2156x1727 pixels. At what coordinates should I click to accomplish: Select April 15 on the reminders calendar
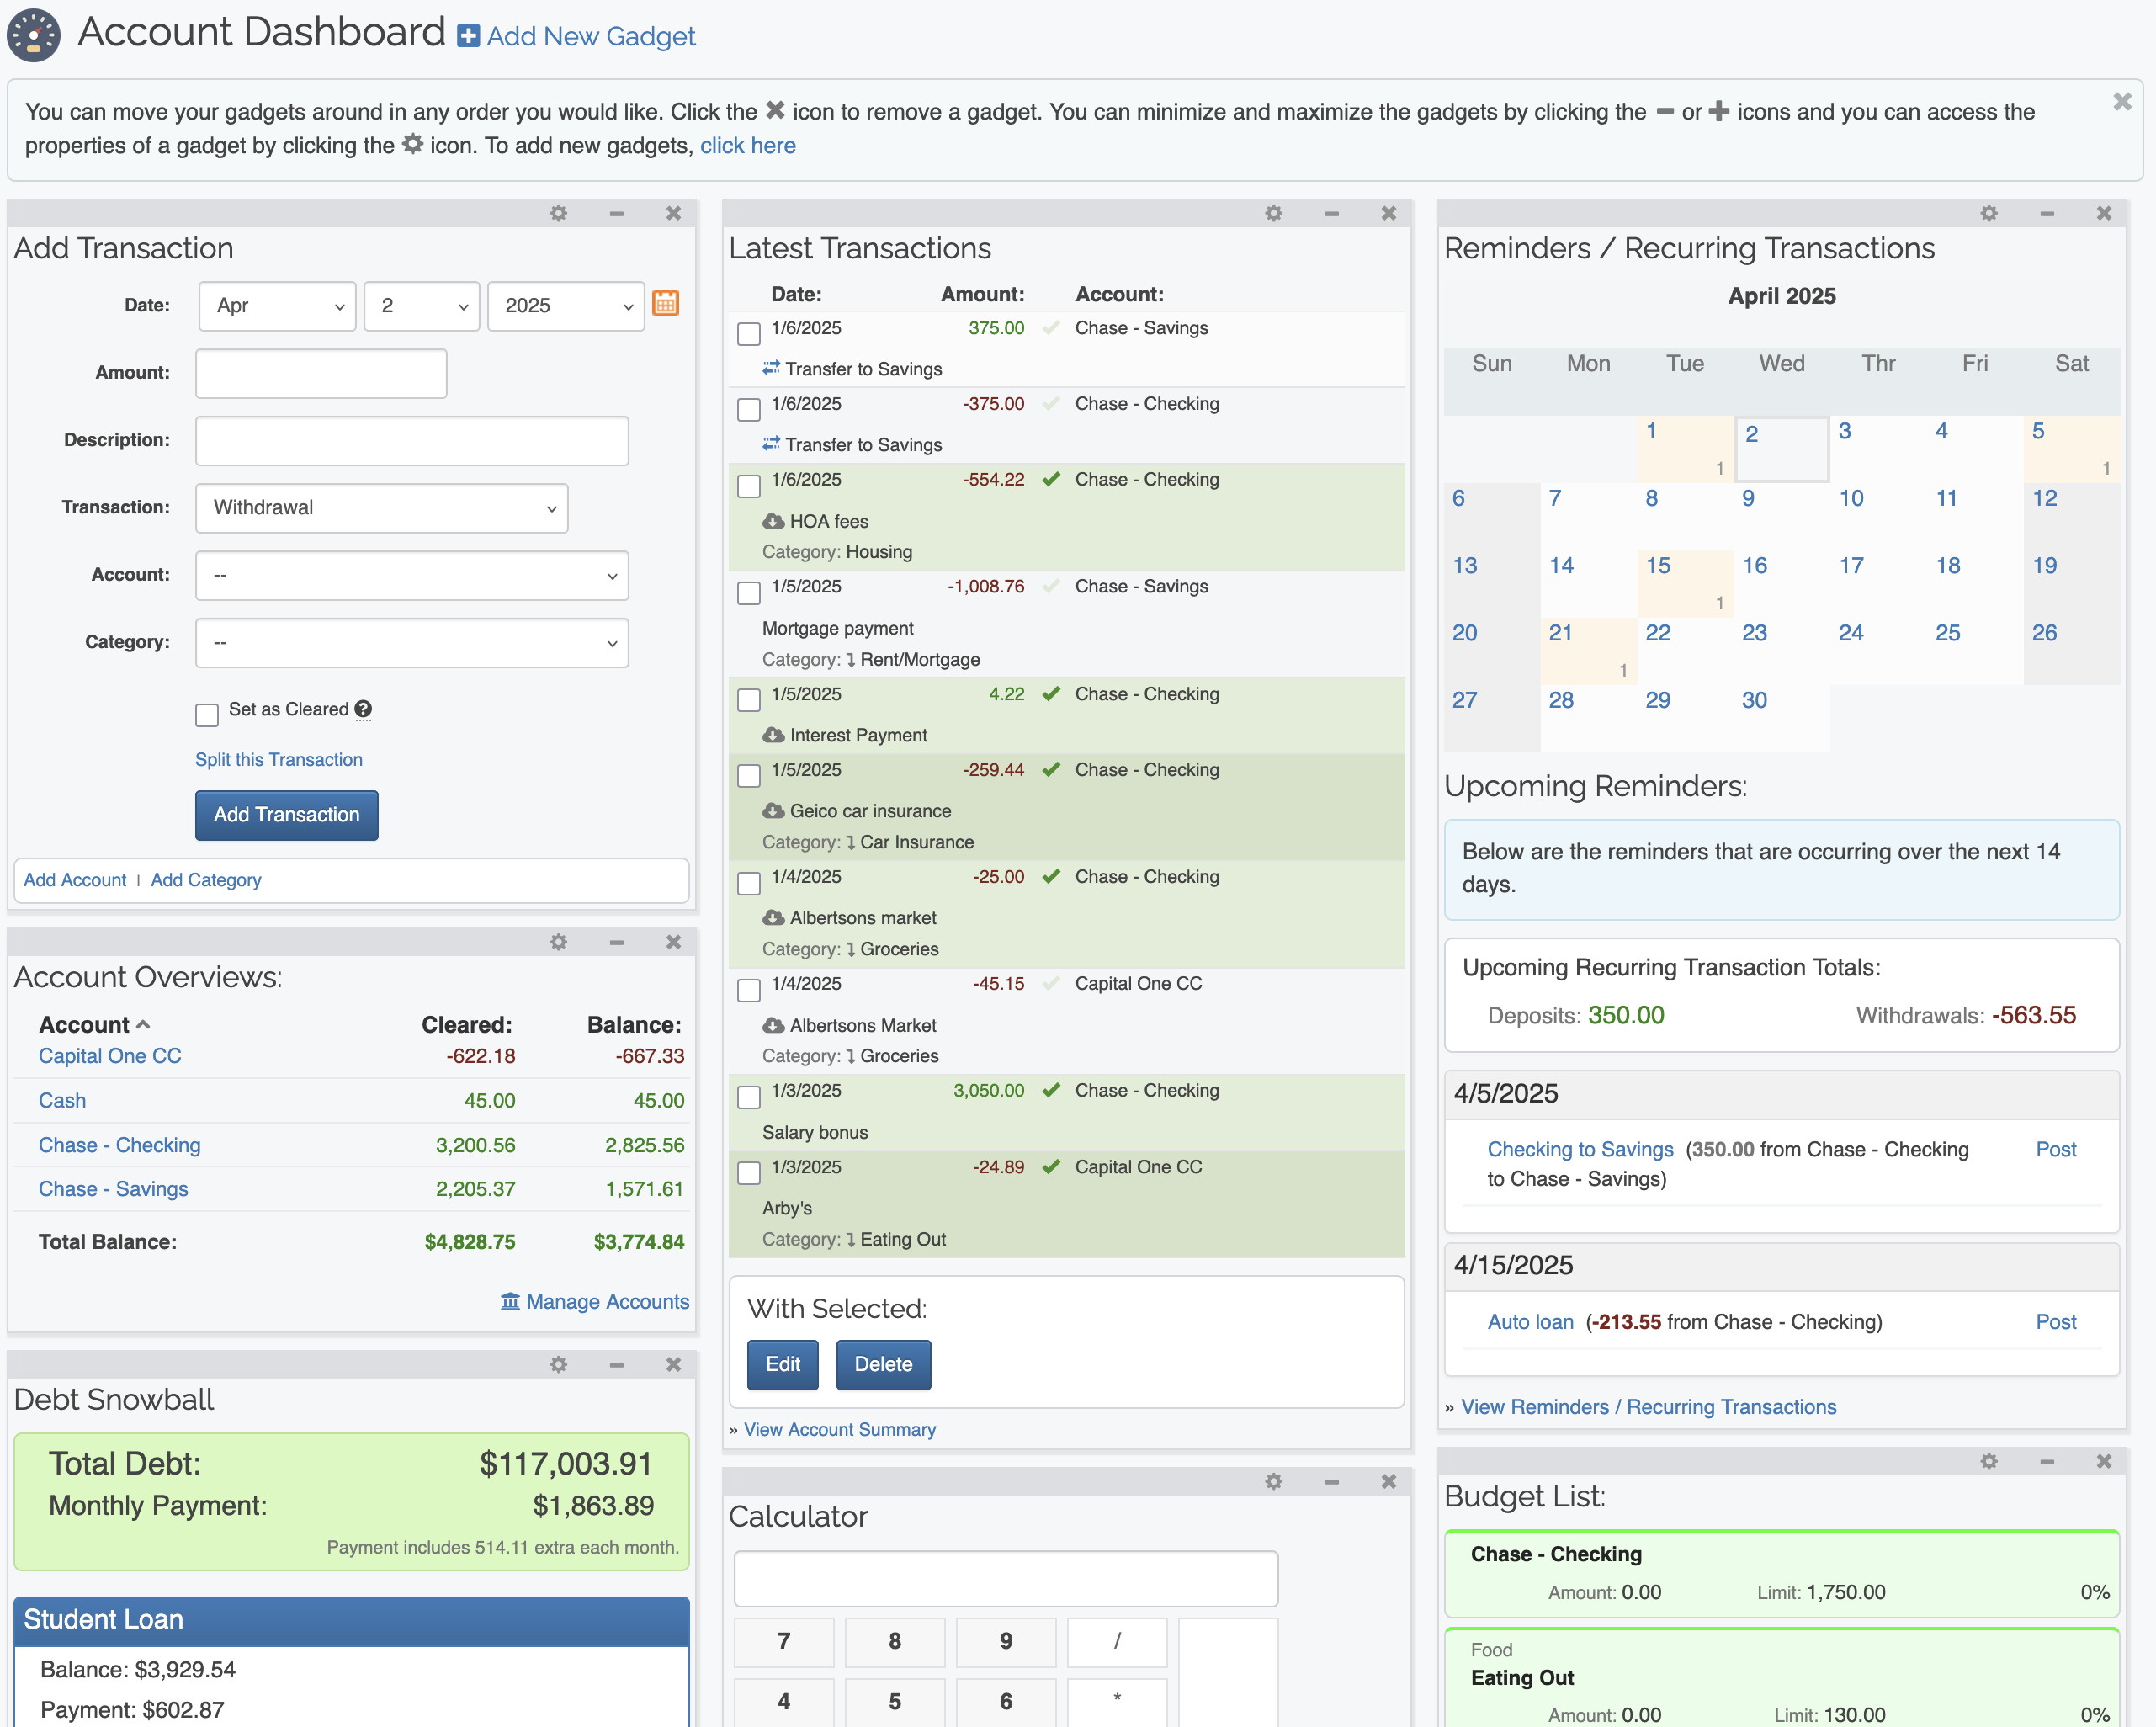click(x=1658, y=566)
